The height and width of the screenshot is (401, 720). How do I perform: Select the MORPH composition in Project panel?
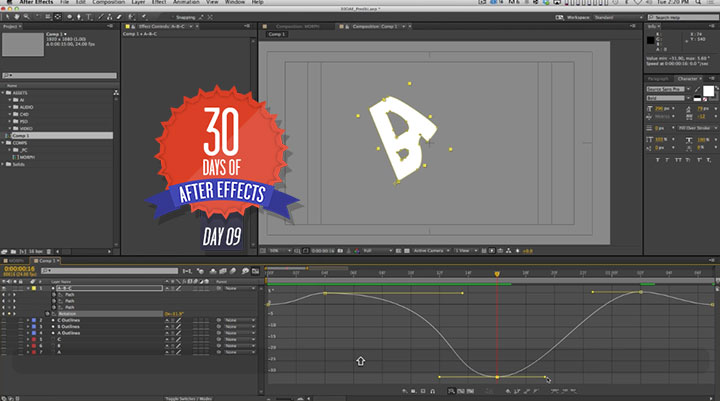[28, 157]
